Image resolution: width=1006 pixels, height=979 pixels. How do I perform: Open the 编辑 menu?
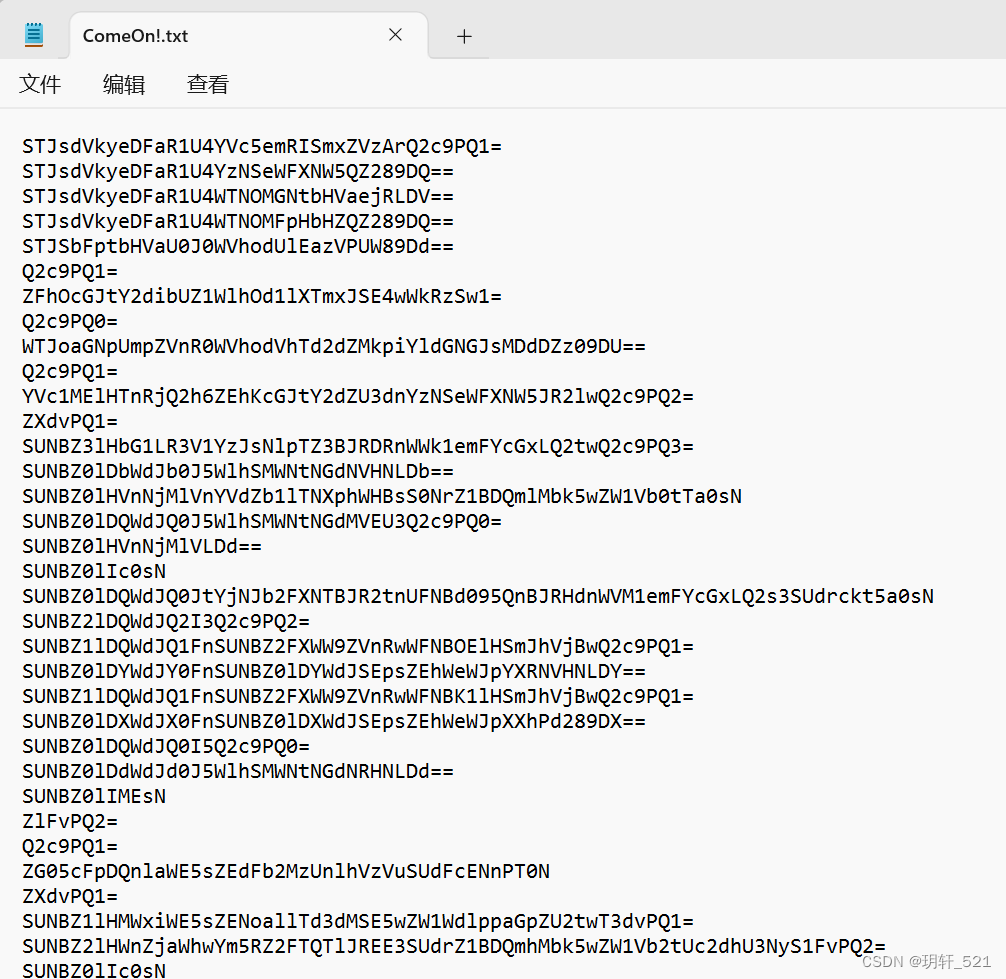(124, 84)
